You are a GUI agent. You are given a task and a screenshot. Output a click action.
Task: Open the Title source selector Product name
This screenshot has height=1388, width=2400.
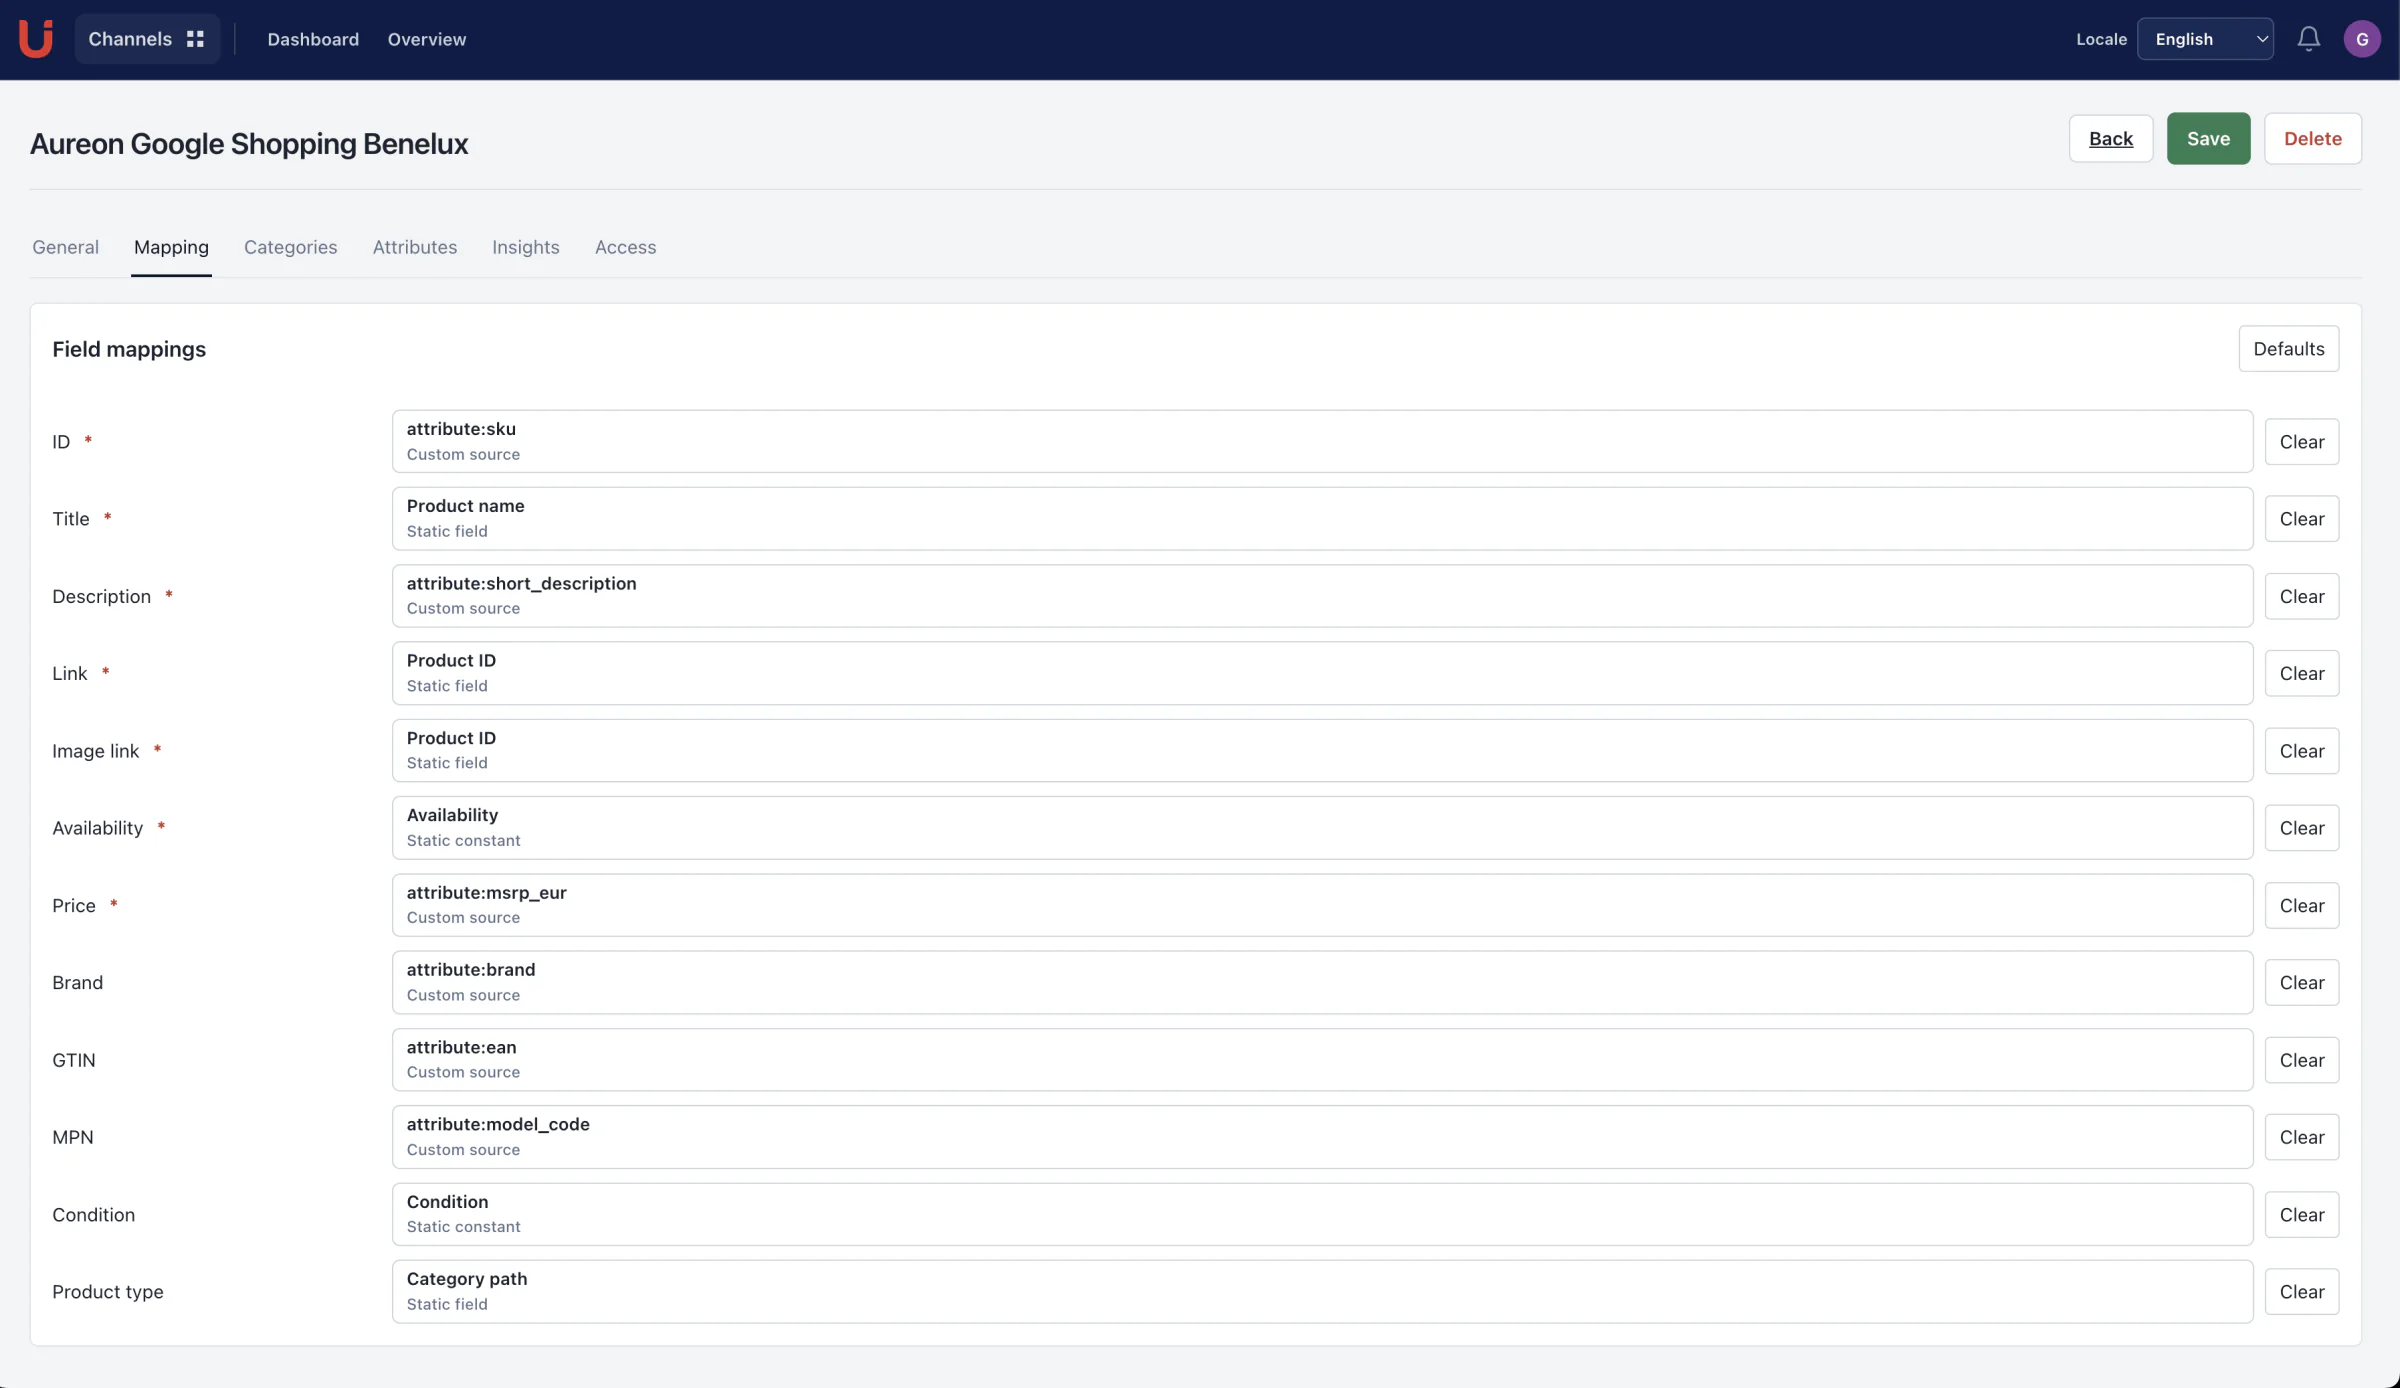click(1322, 518)
